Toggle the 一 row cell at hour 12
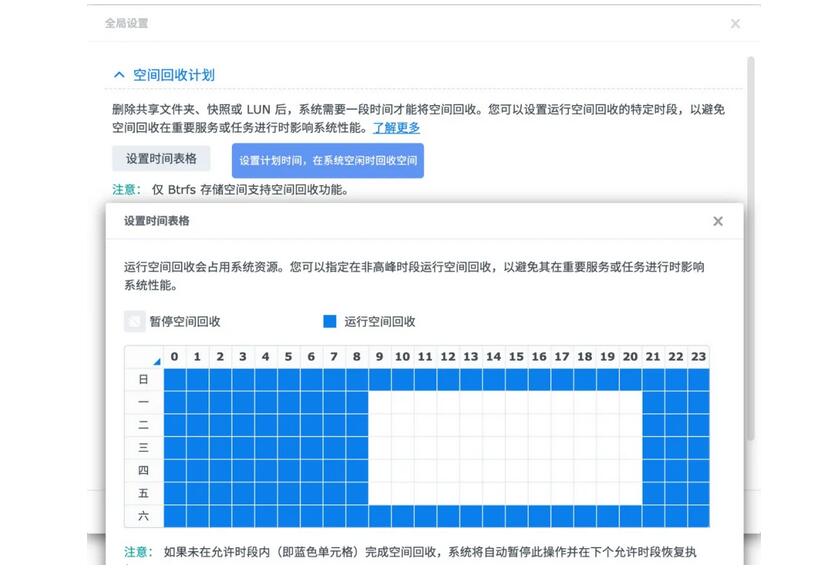 click(448, 402)
